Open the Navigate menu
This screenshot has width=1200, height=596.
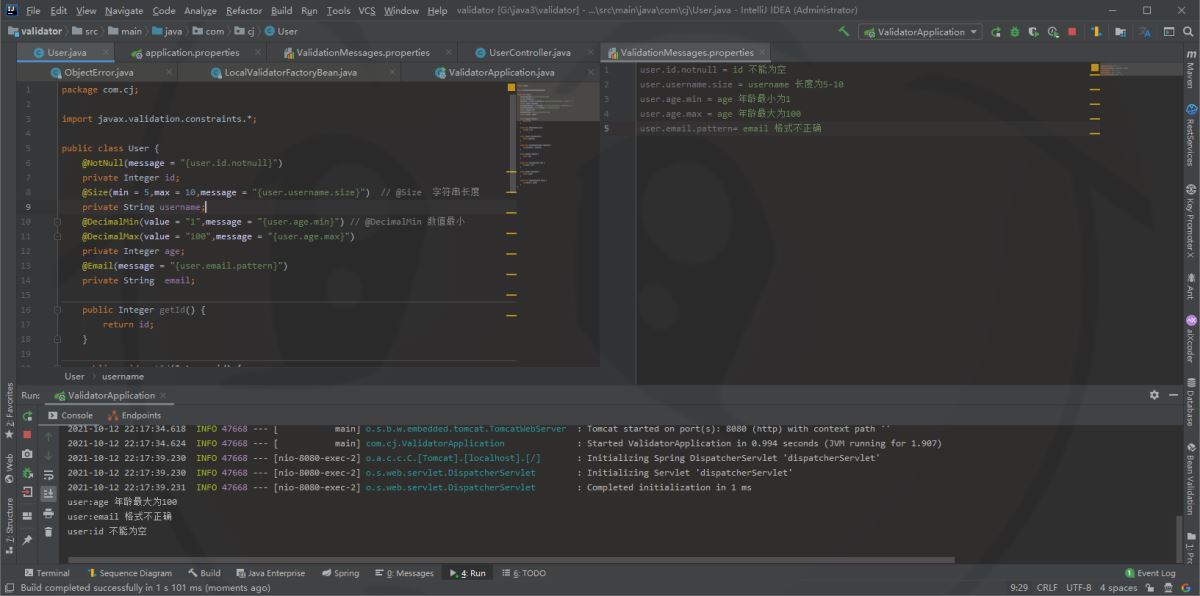click(124, 10)
